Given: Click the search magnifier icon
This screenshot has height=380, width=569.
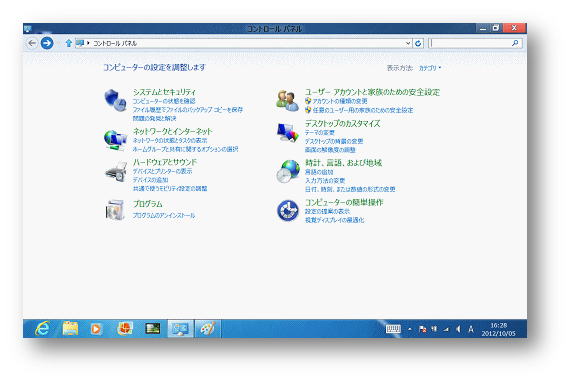Looking at the screenshot, I should click(x=515, y=43).
